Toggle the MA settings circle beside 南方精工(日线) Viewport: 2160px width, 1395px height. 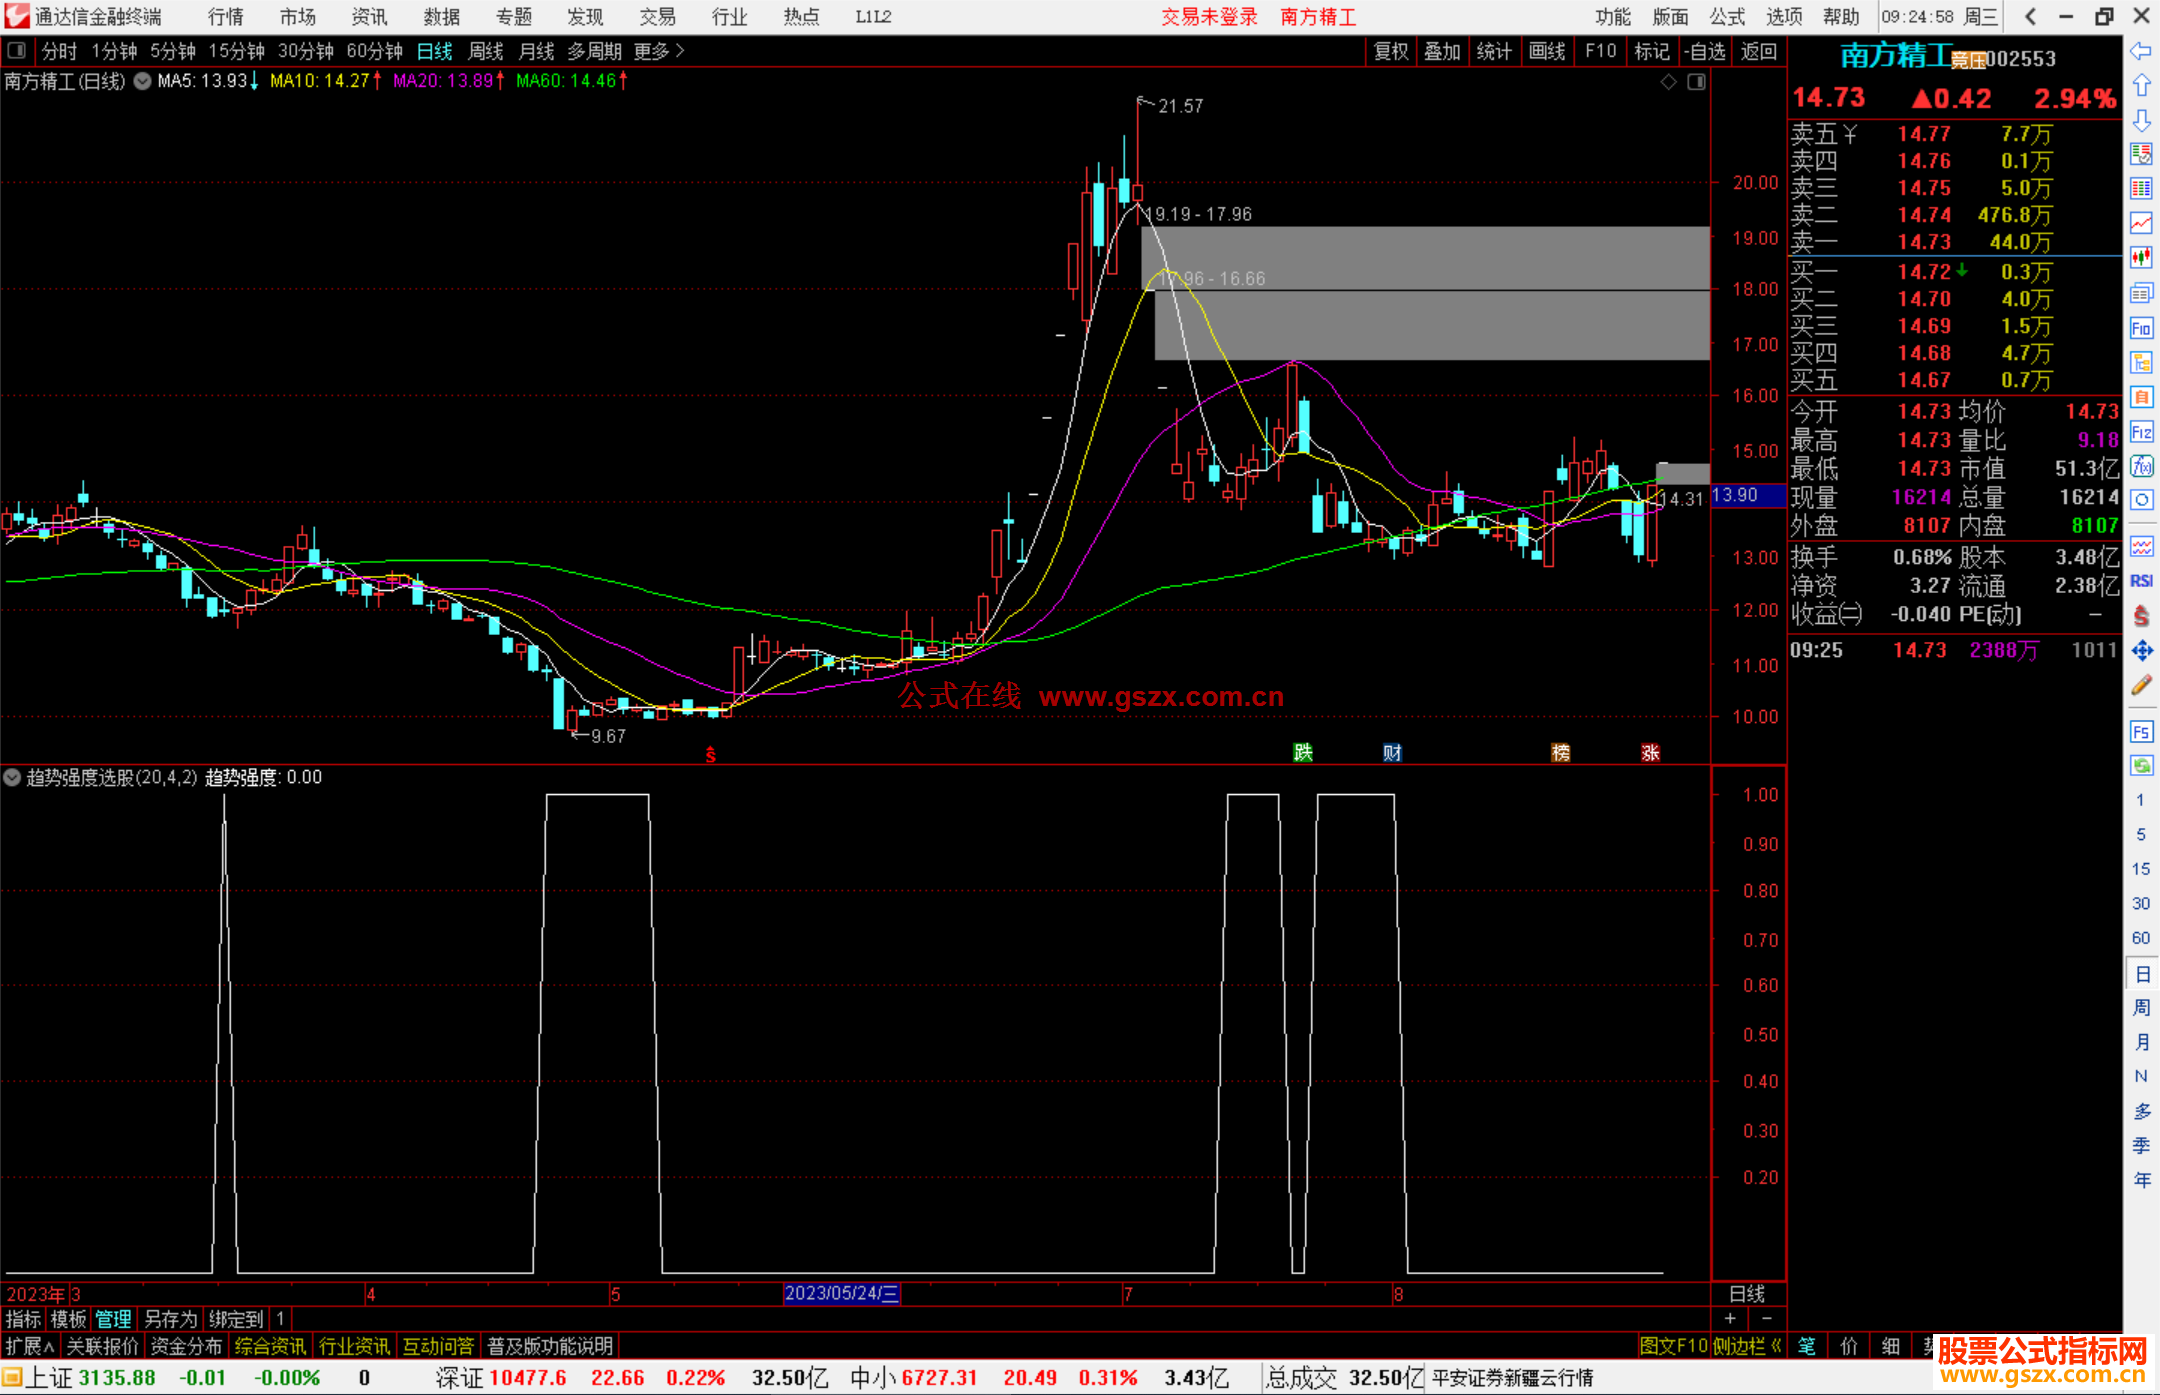(x=142, y=81)
